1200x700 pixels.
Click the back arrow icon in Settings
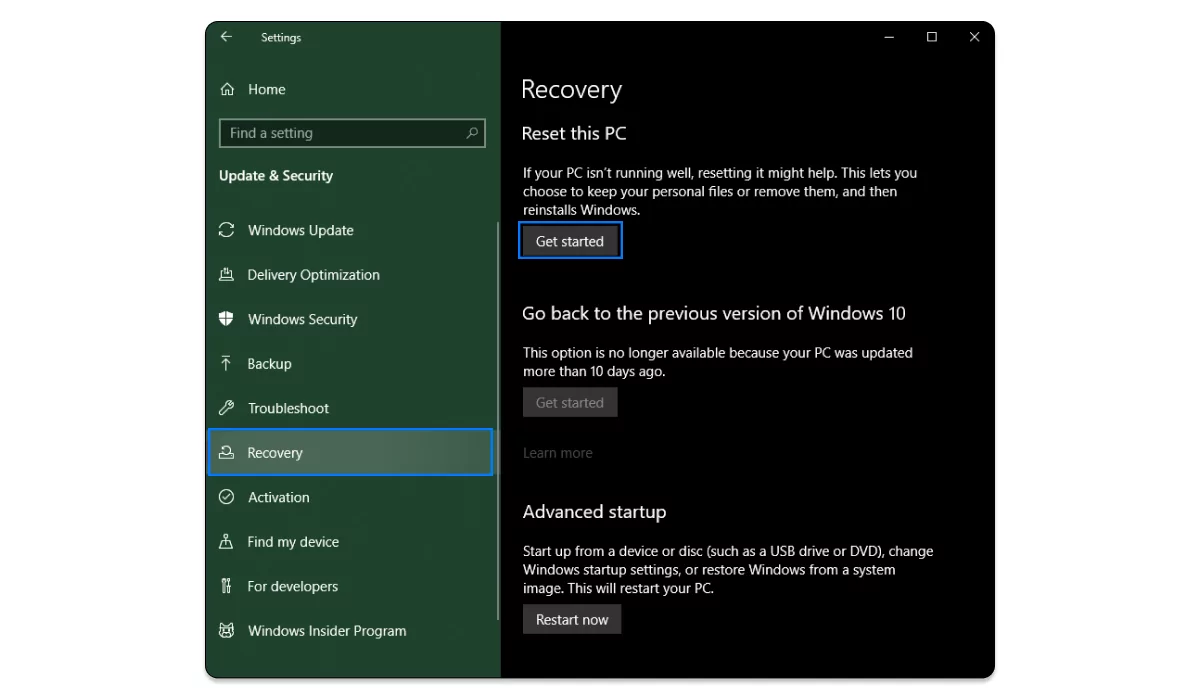(x=226, y=37)
